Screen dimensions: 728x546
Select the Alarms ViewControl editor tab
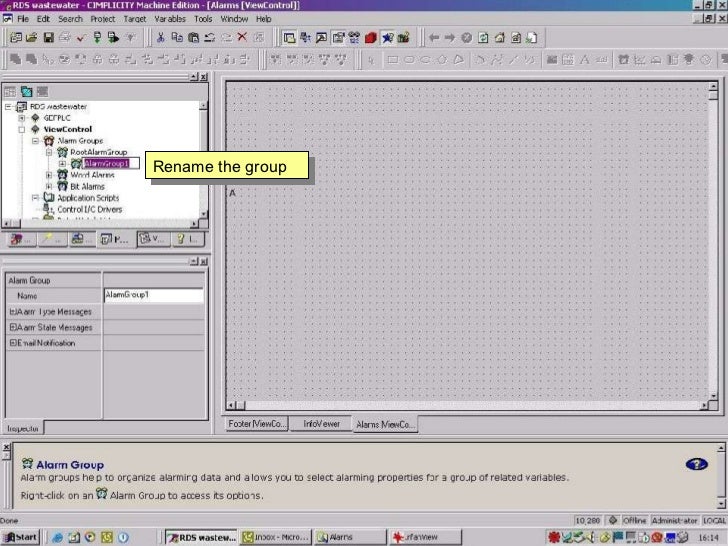point(385,424)
